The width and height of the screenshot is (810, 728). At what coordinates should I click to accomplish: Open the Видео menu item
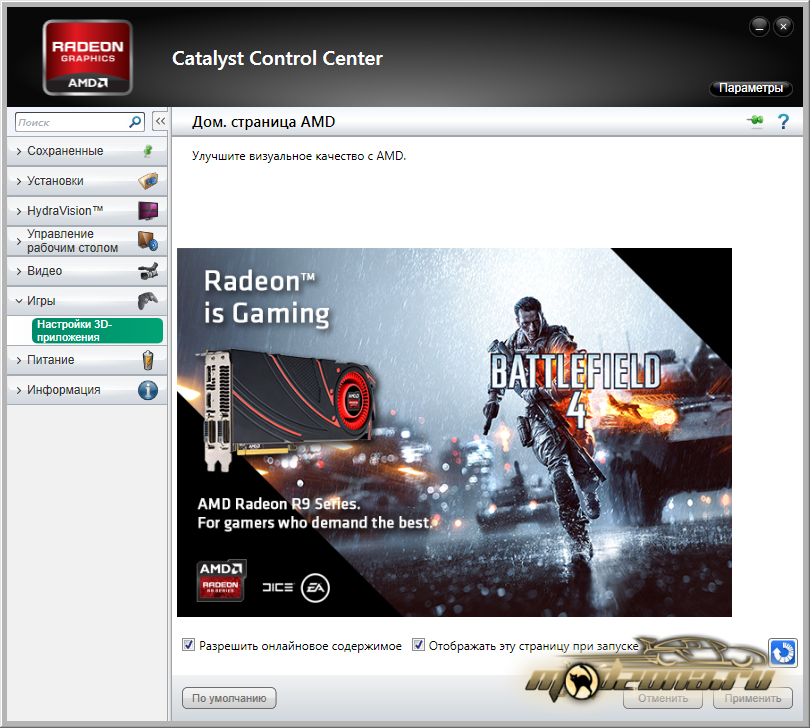pos(87,271)
